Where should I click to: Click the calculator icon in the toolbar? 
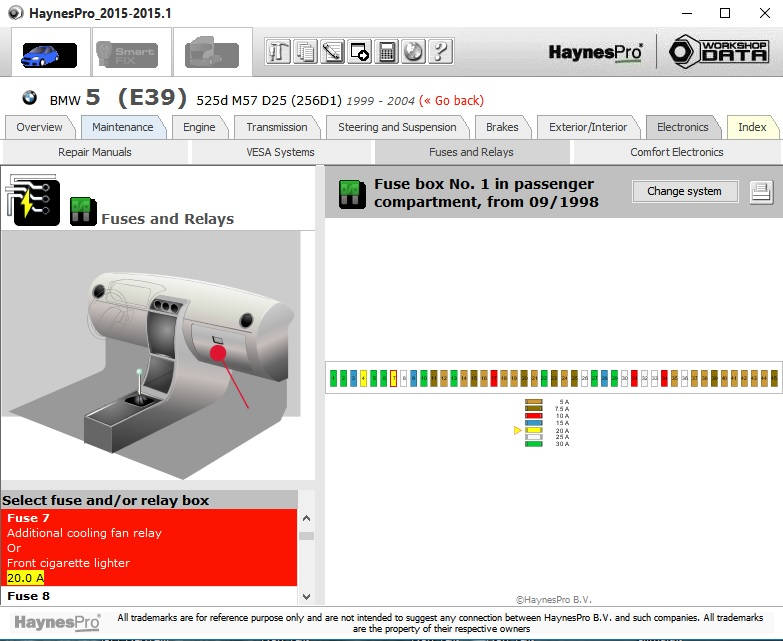pos(386,52)
